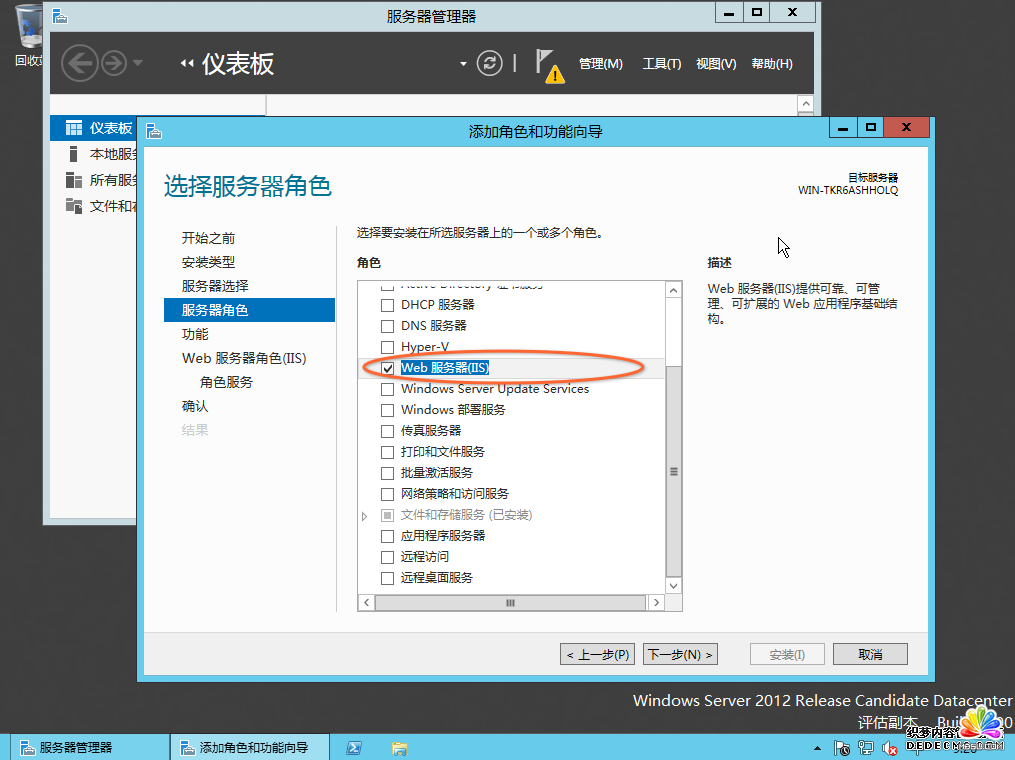
Task: Open the dropdown arrow left of refresh
Action: (x=463, y=64)
